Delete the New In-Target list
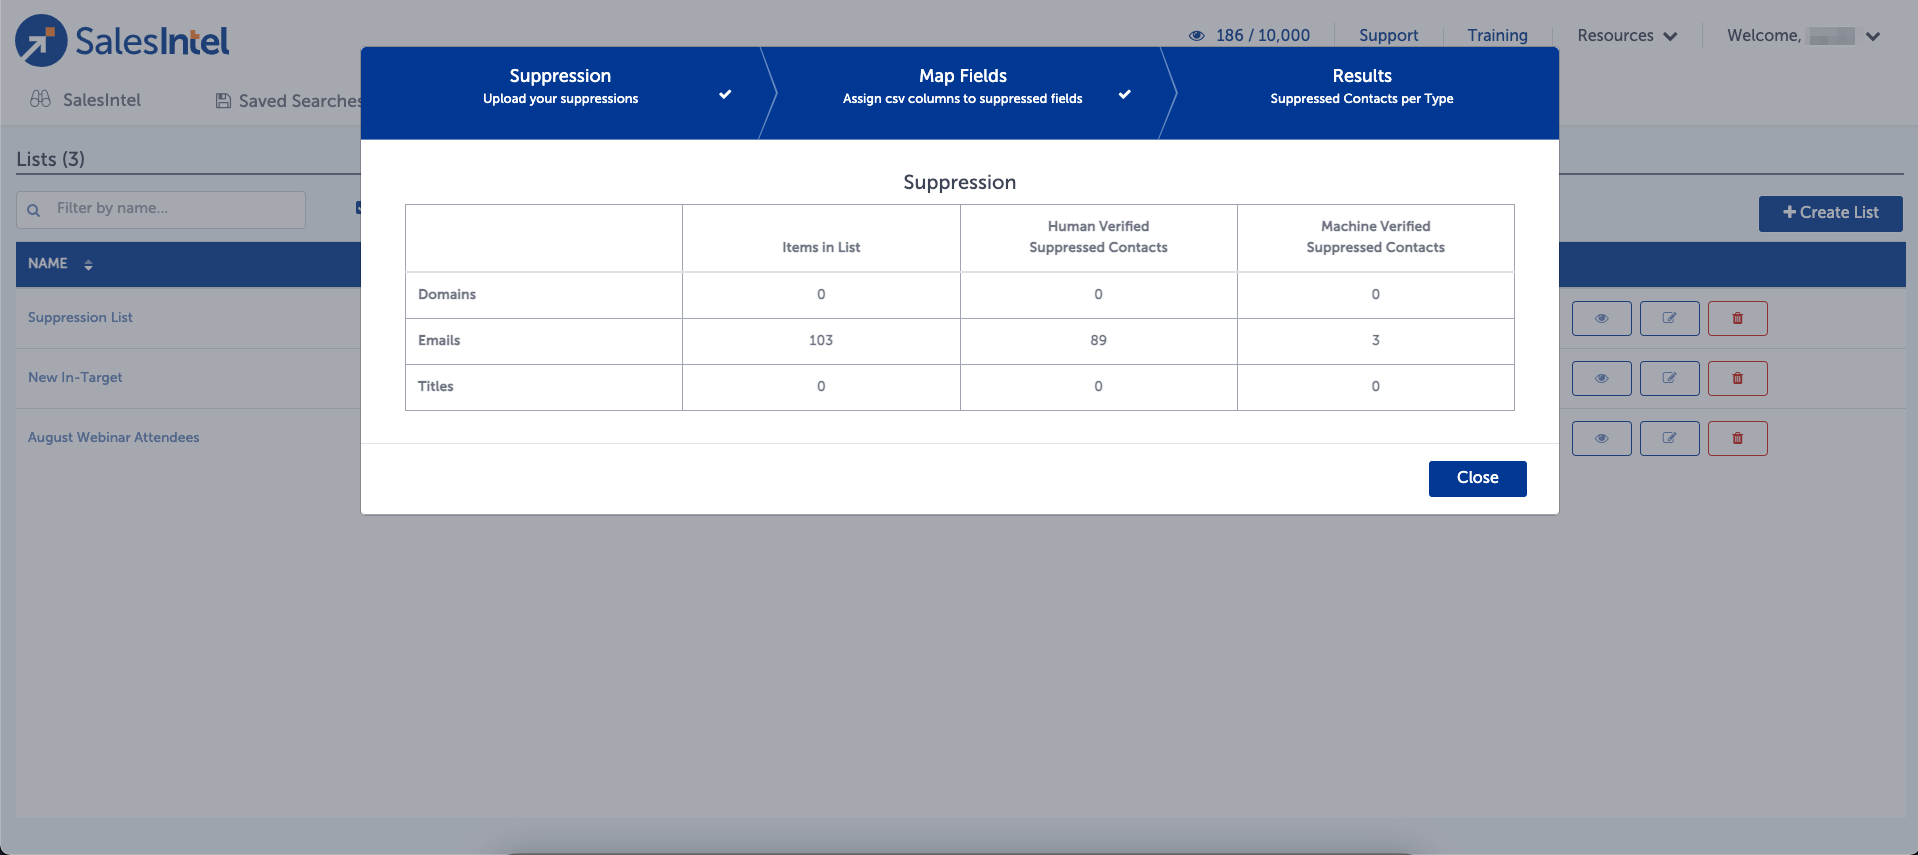This screenshot has height=855, width=1918. pos(1737,378)
